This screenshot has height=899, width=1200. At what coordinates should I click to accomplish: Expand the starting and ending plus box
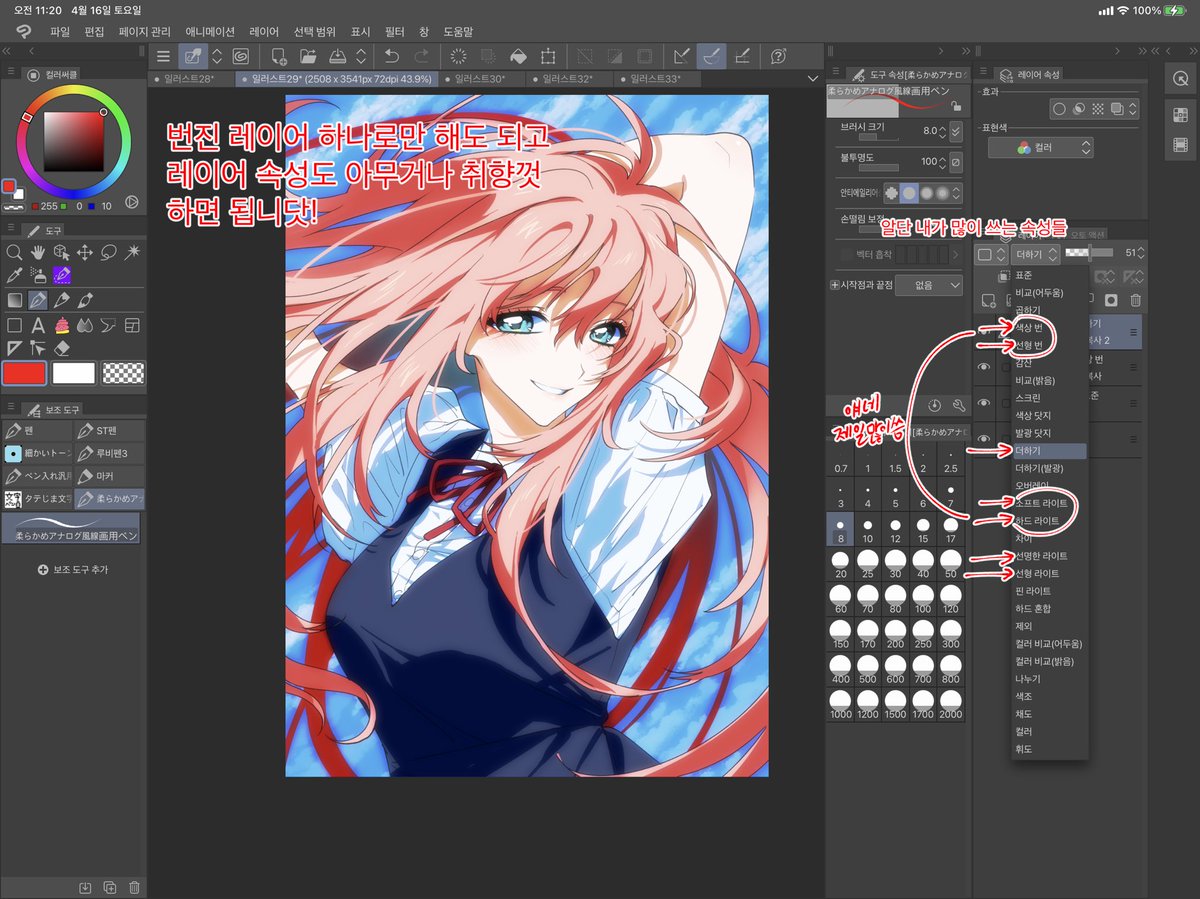pos(835,285)
